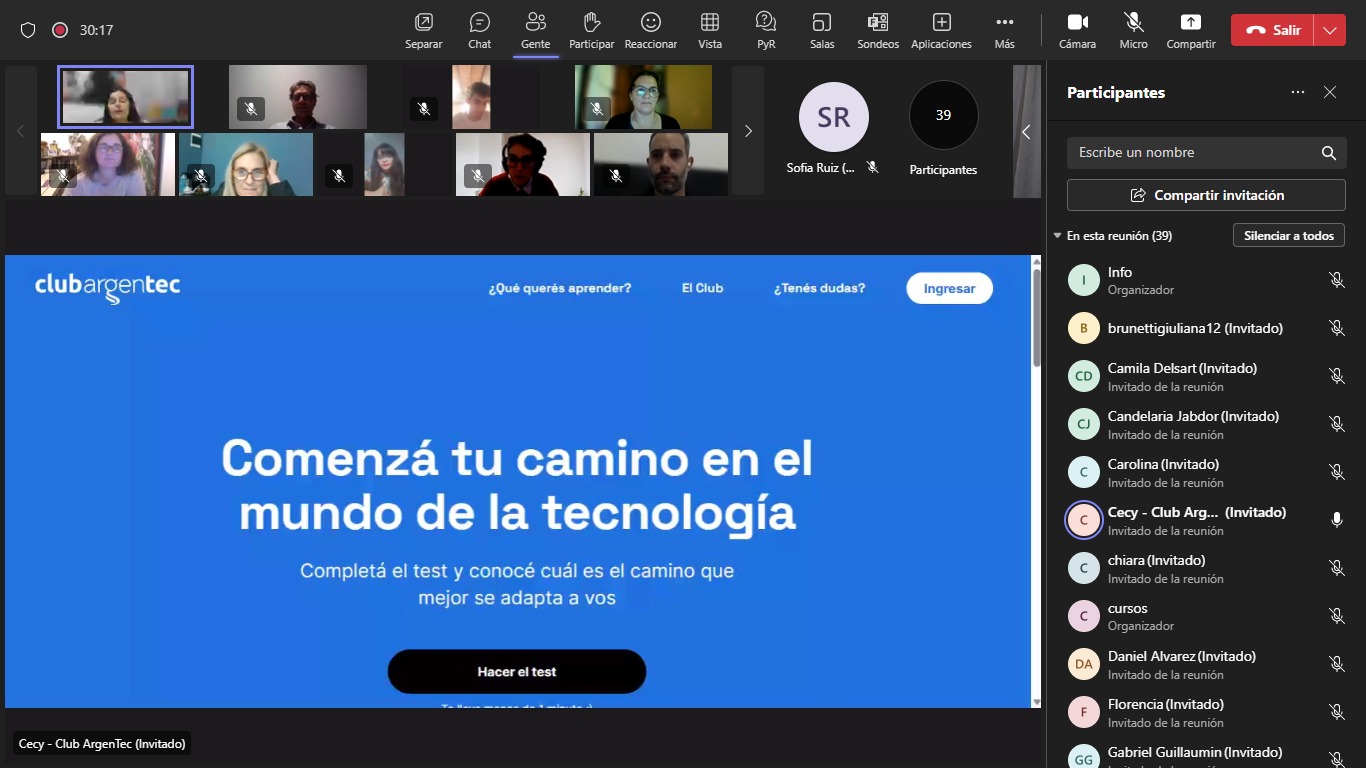Open the Reaccionar emoji menu

coord(651,30)
